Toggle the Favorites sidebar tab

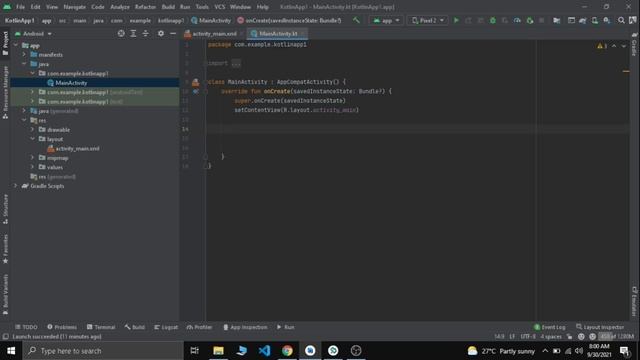coord(5,249)
